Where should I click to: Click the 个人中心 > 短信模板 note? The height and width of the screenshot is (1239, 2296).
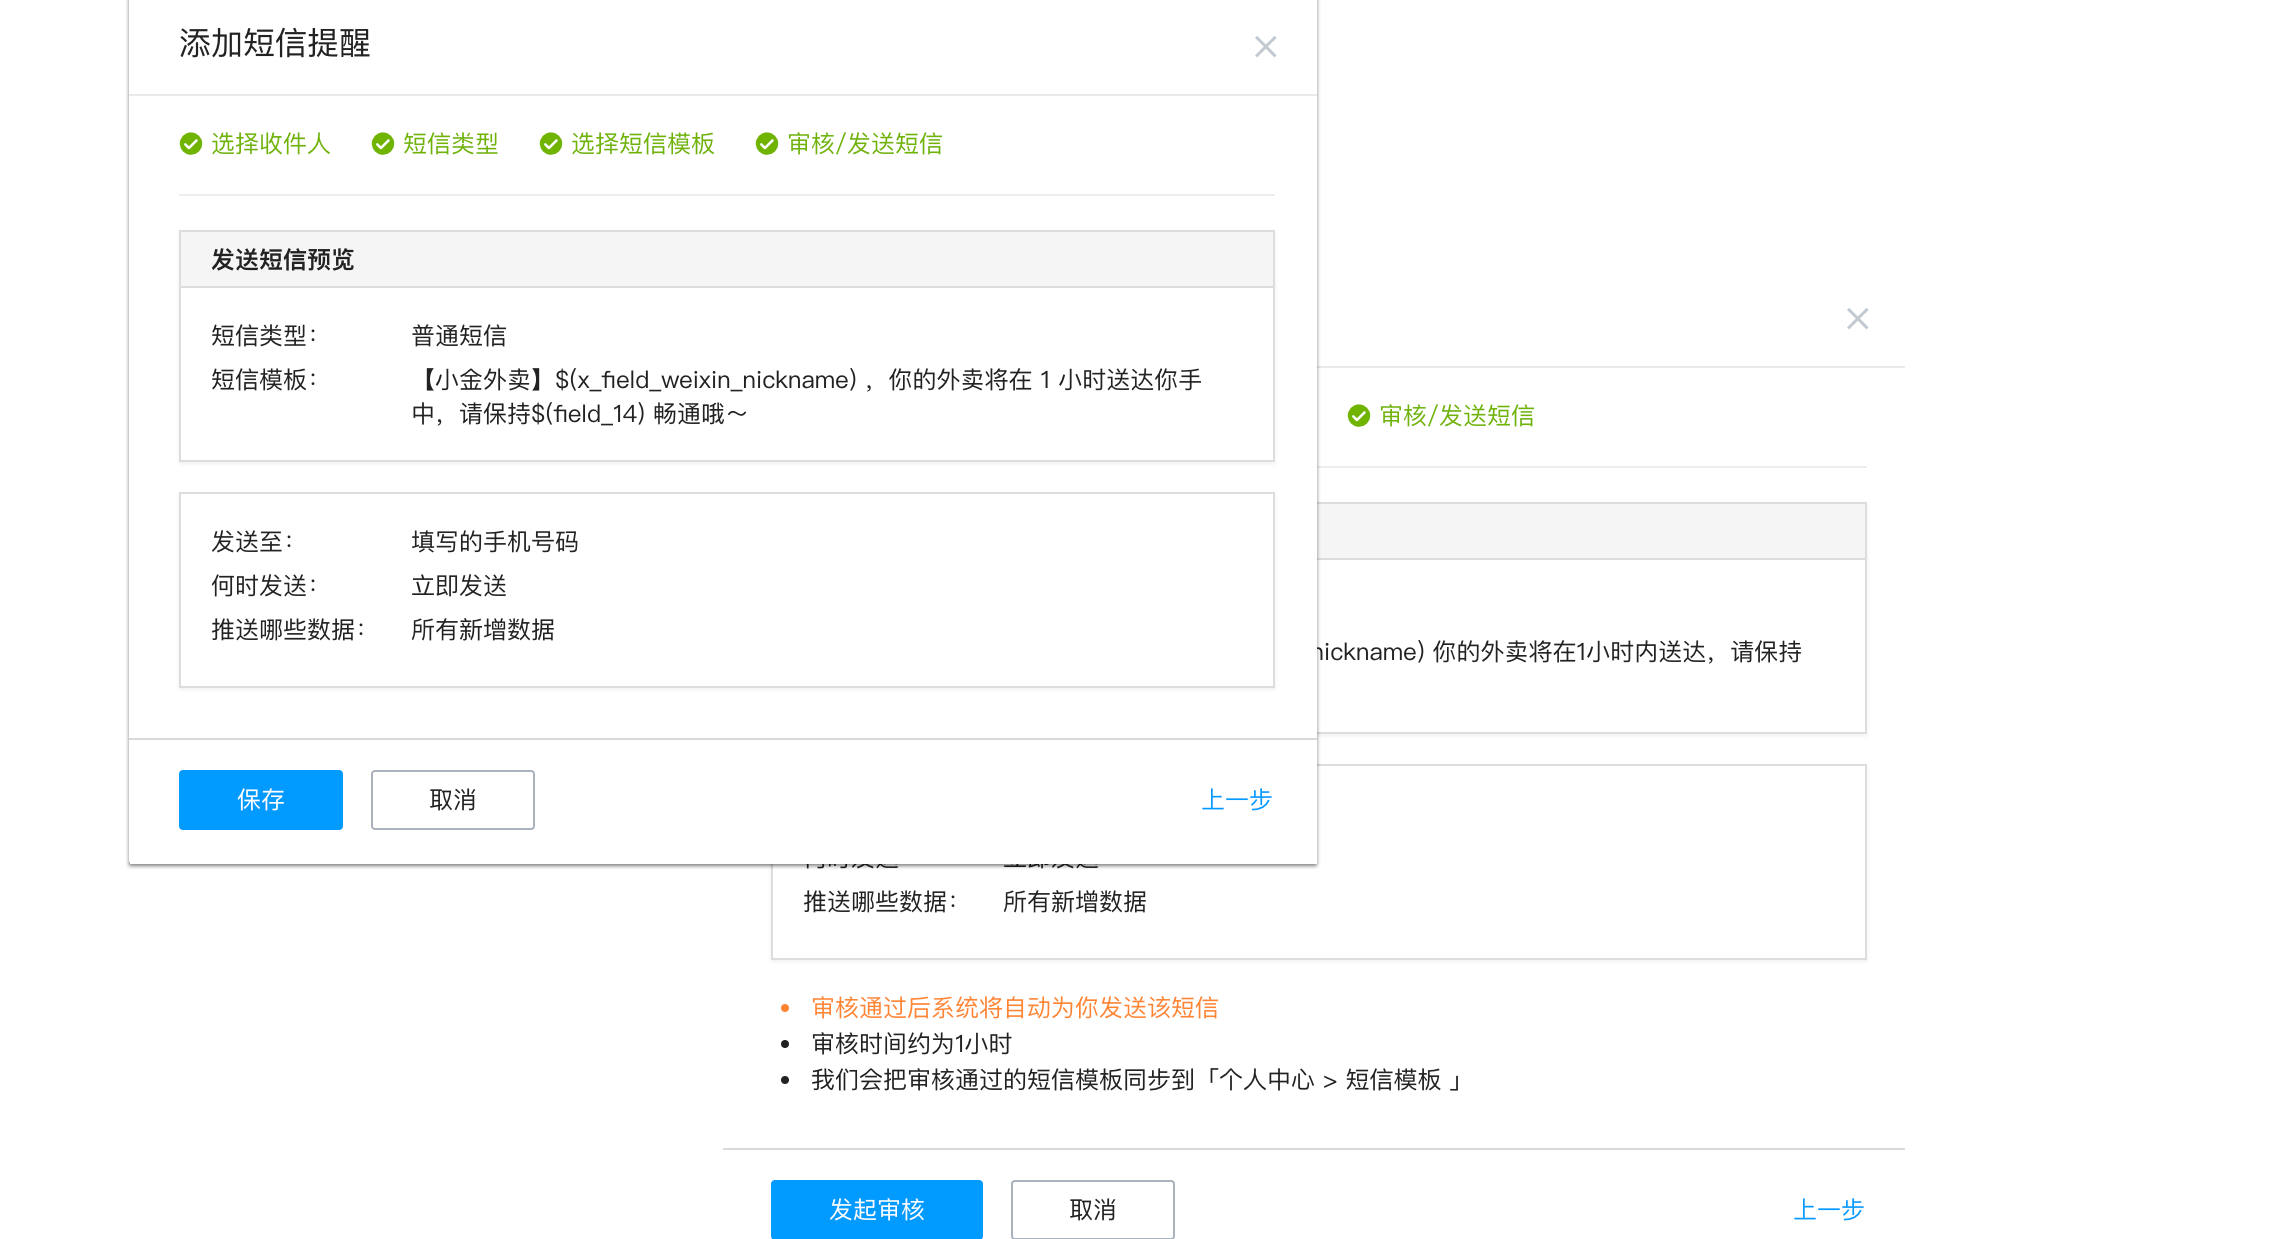tap(1137, 1080)
